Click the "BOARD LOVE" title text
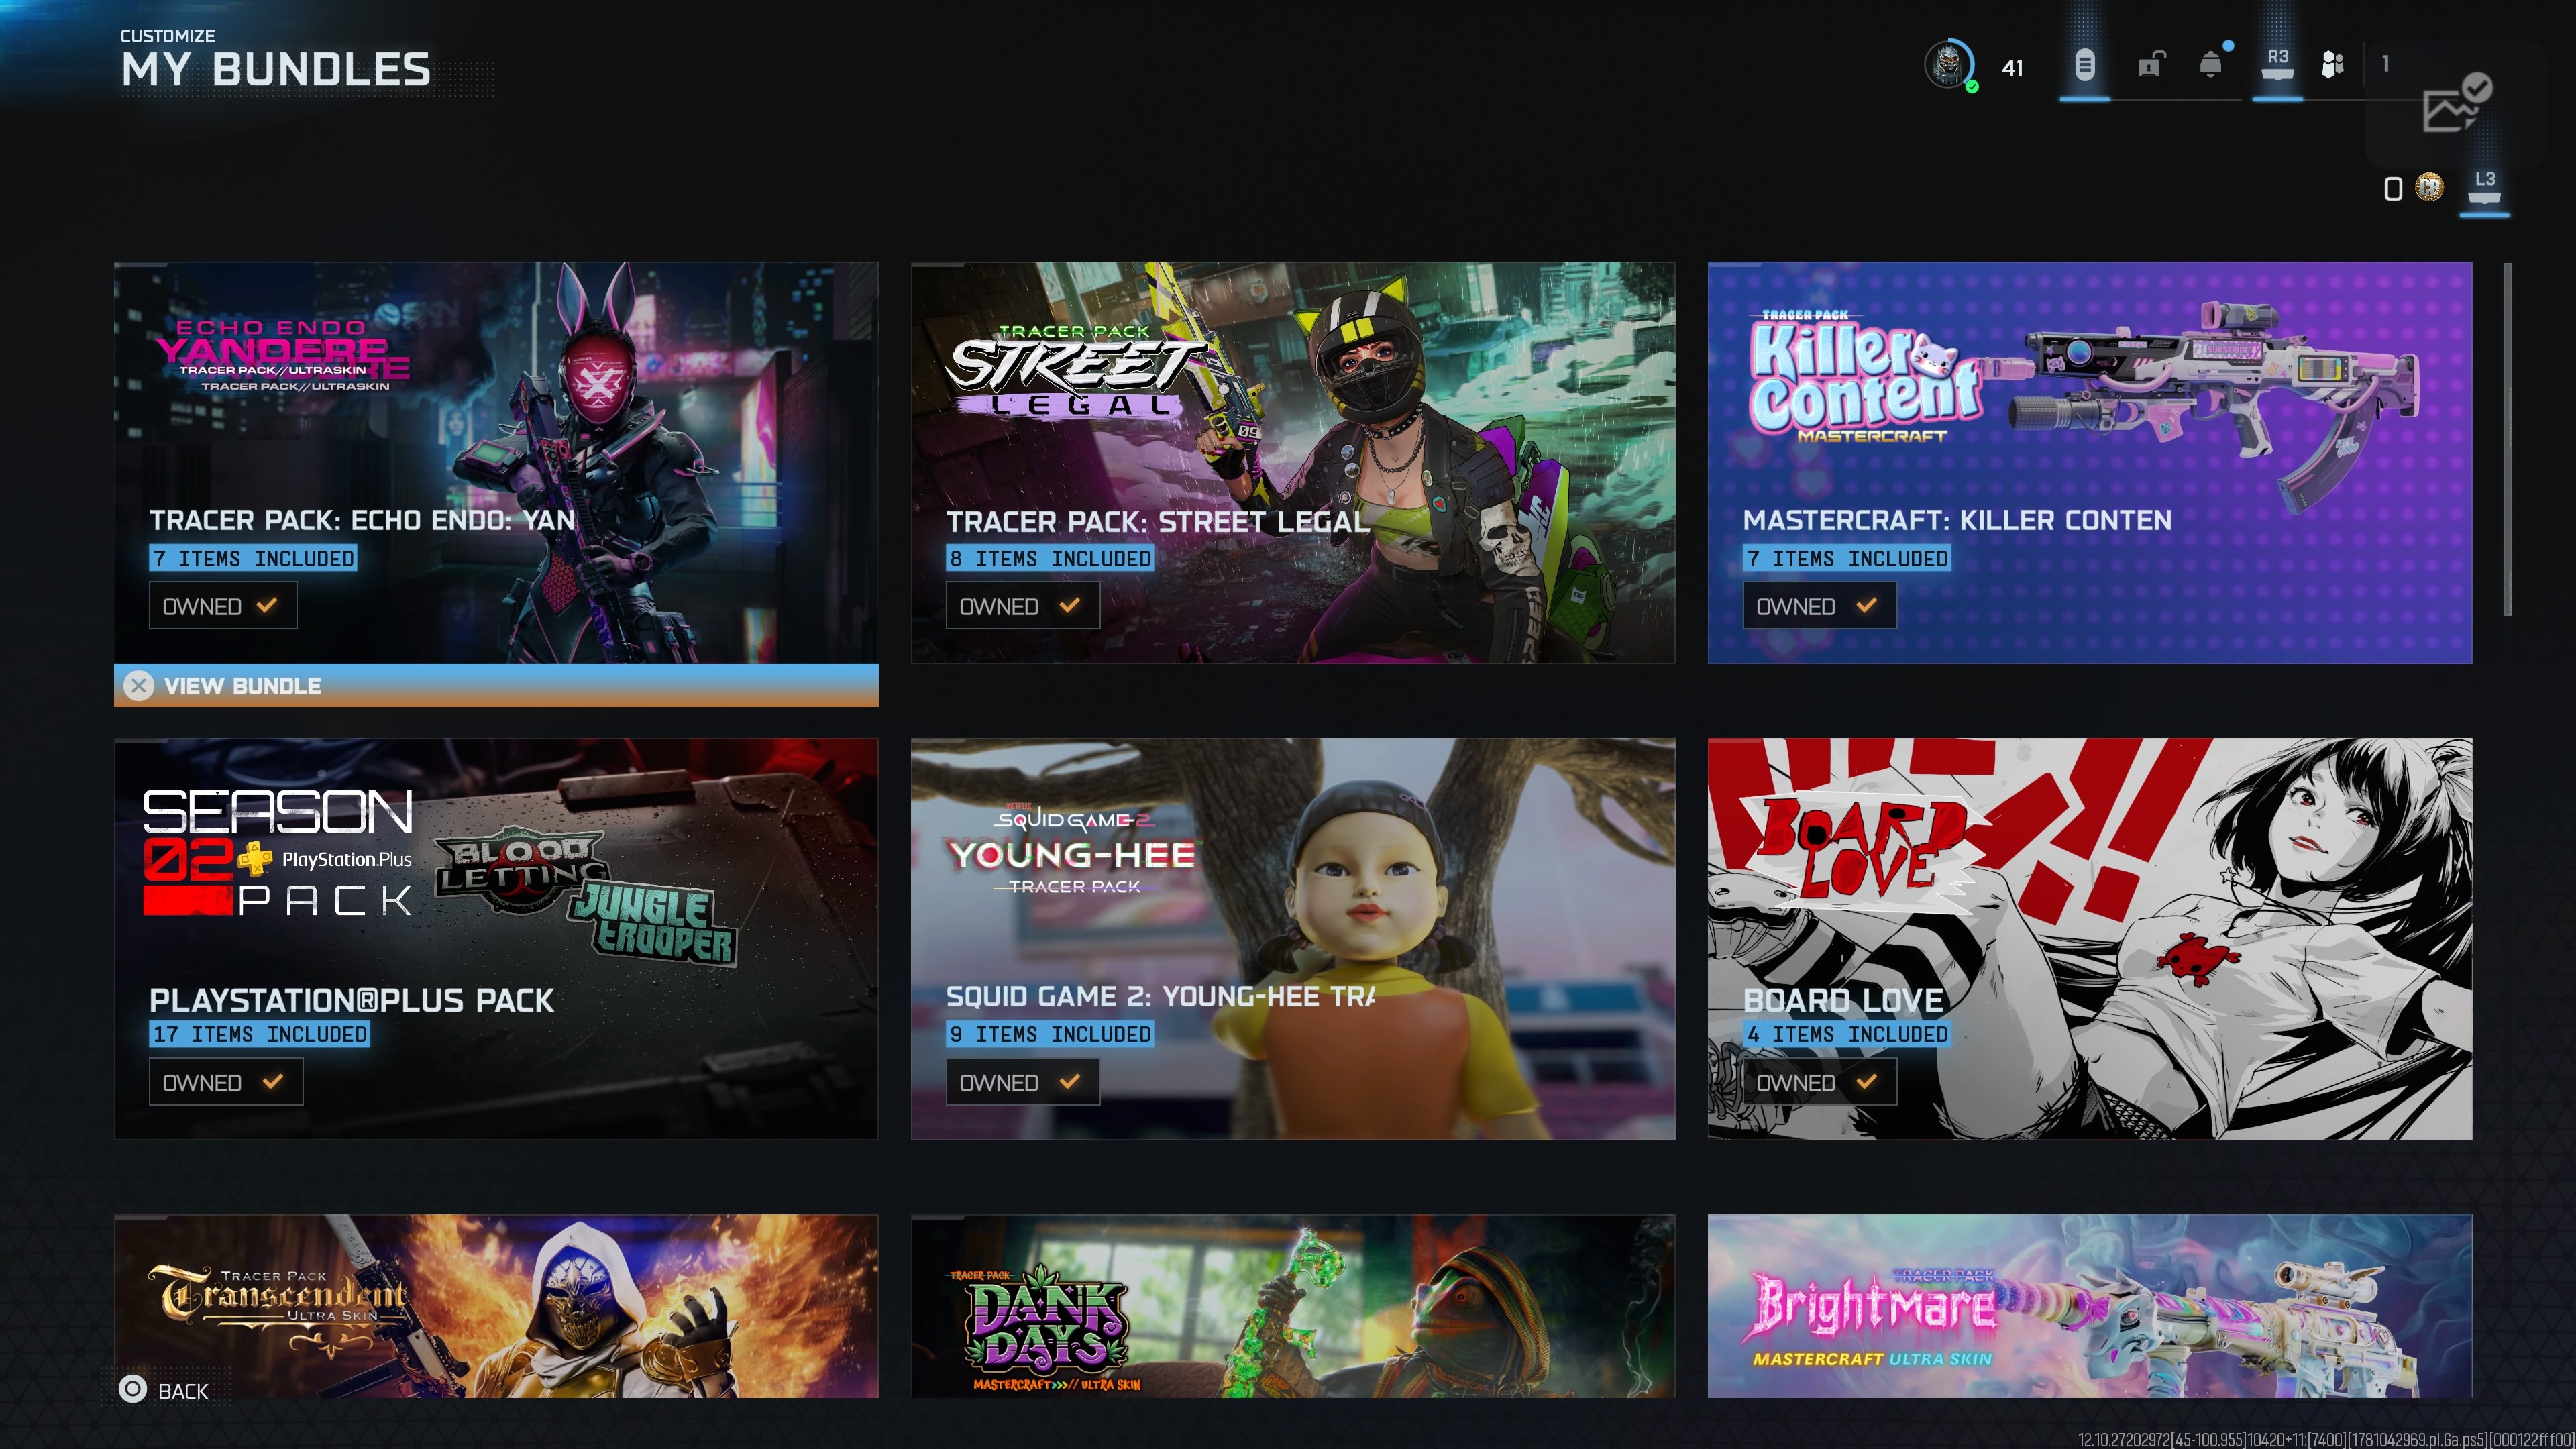The height and width of the screenshot is (1449, 2576). tap(1843, 1000)
